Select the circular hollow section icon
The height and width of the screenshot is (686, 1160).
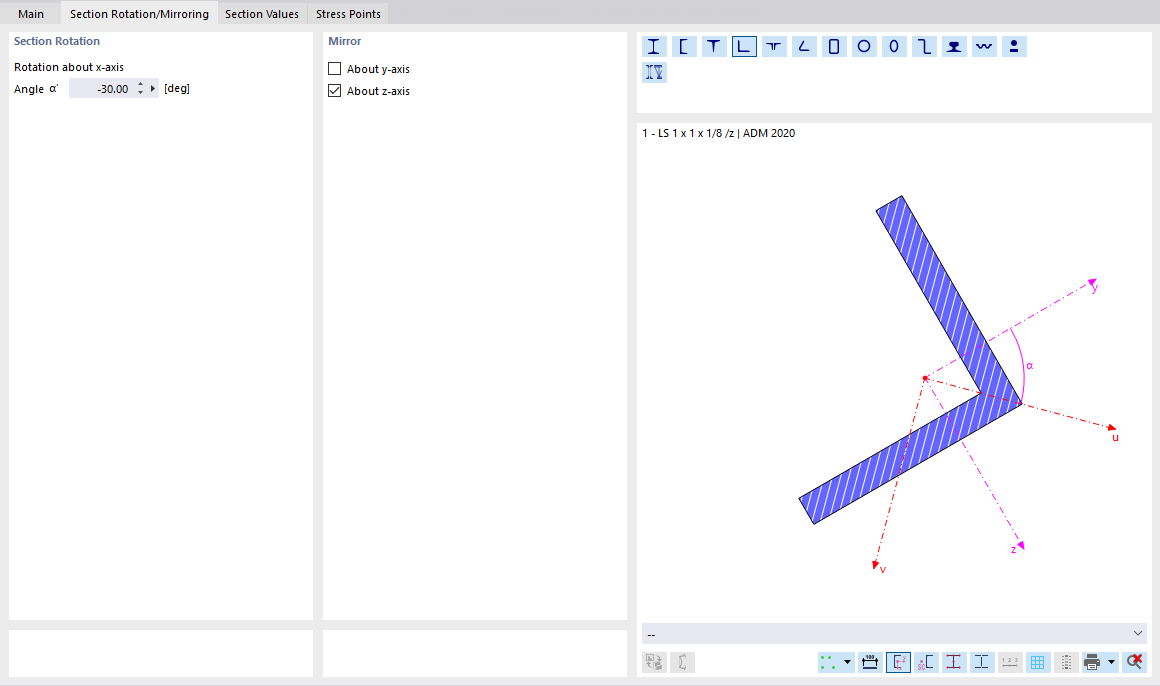864,46
